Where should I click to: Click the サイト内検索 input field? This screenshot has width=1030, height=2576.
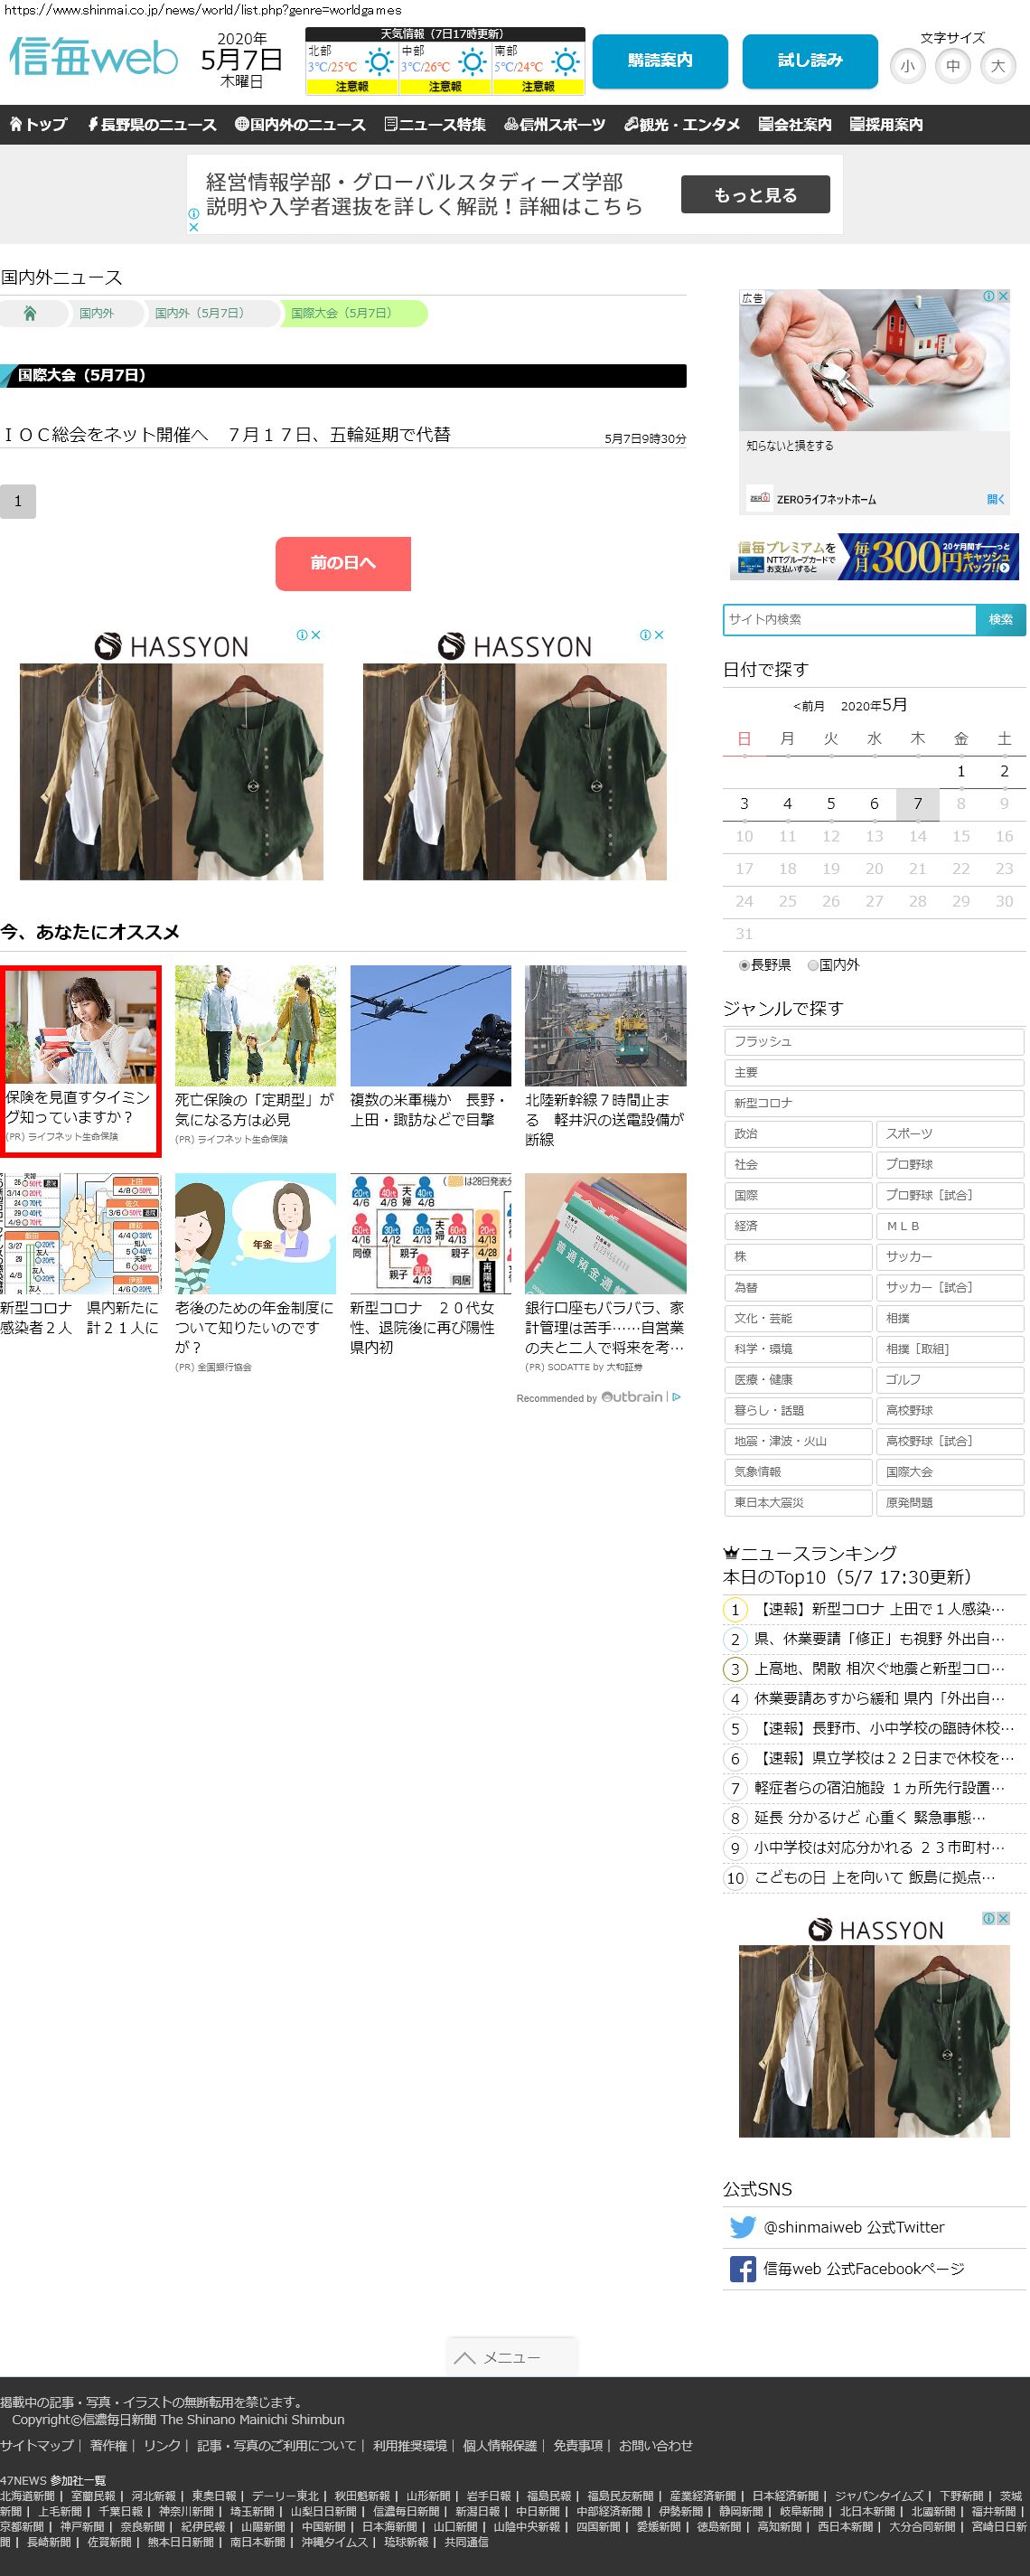(849, 619)
